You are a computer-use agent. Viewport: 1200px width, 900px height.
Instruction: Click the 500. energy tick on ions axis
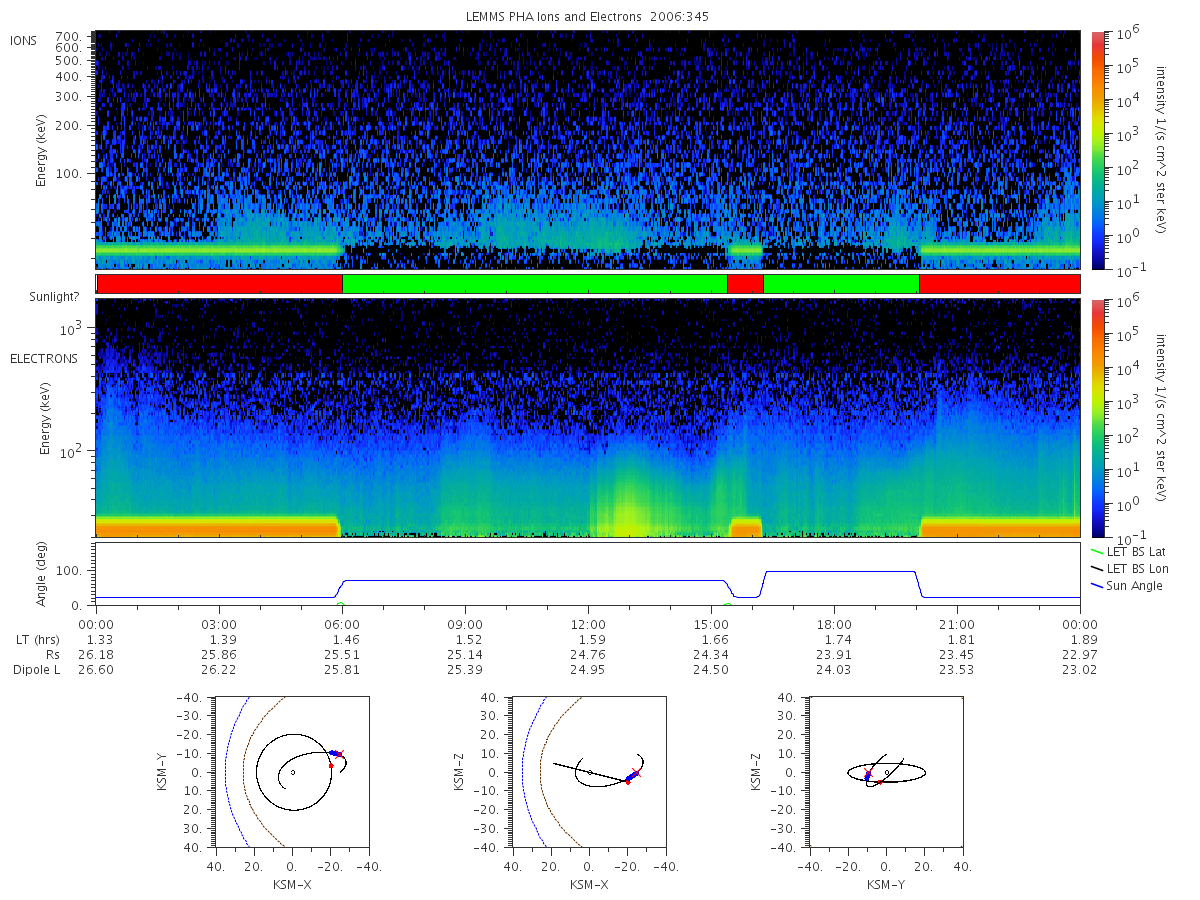click(68, 60)
